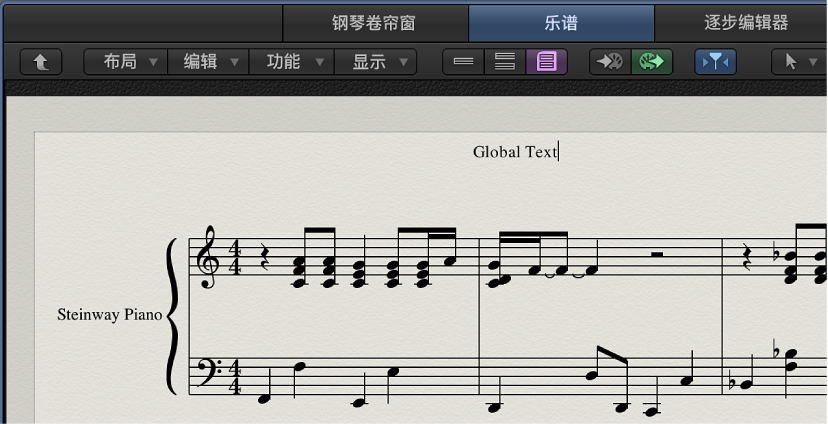Click the grand staff brace

coord(173,316)
